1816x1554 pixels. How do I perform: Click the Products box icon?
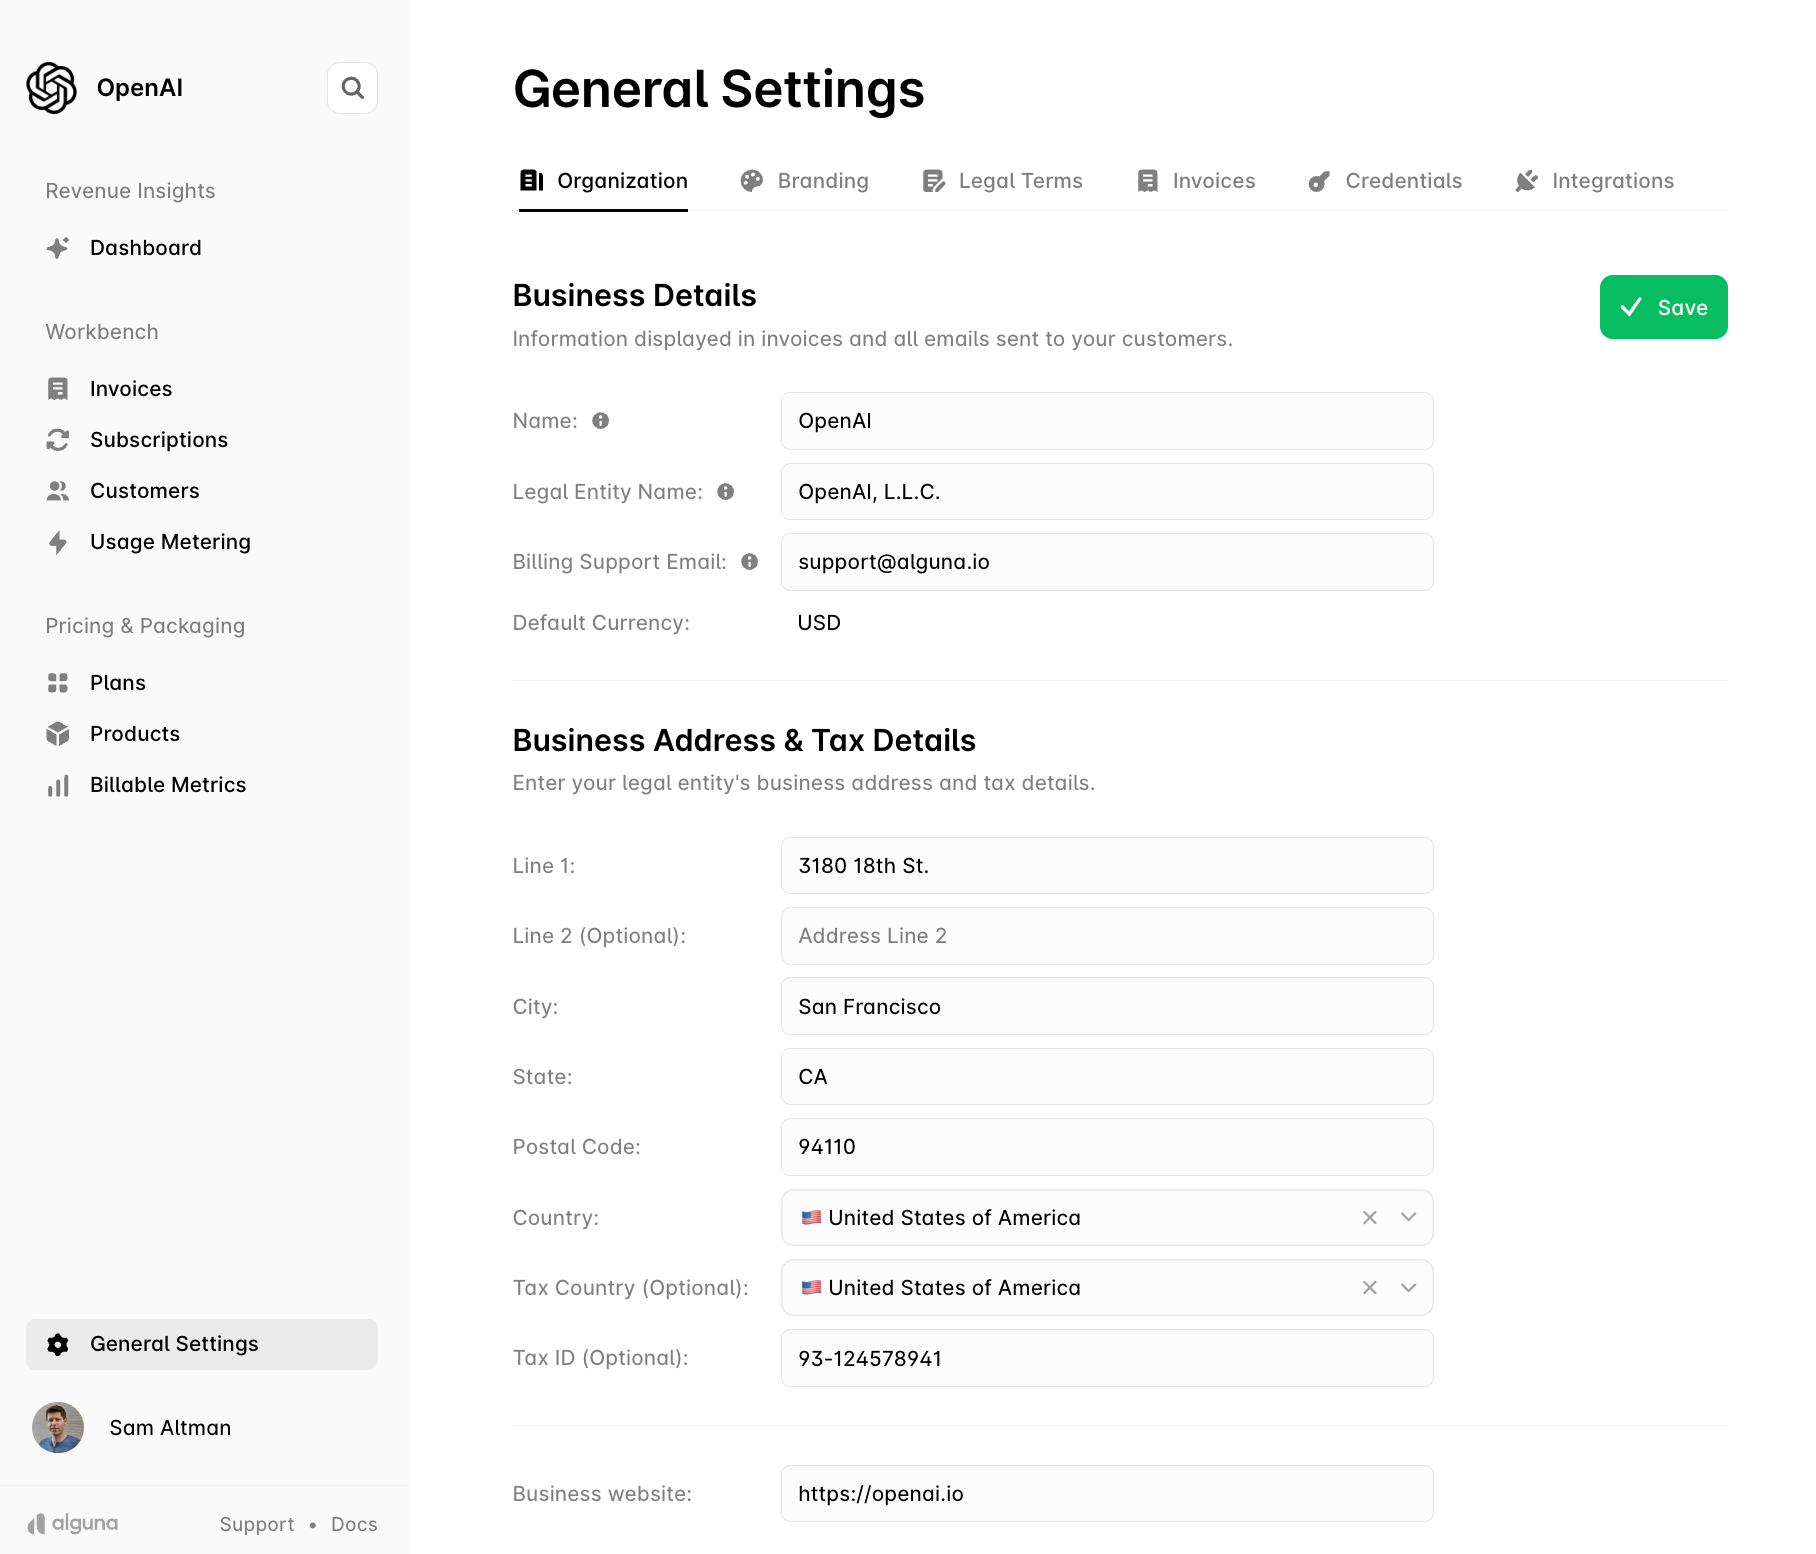pyautogui.click(x=58, y=734)
